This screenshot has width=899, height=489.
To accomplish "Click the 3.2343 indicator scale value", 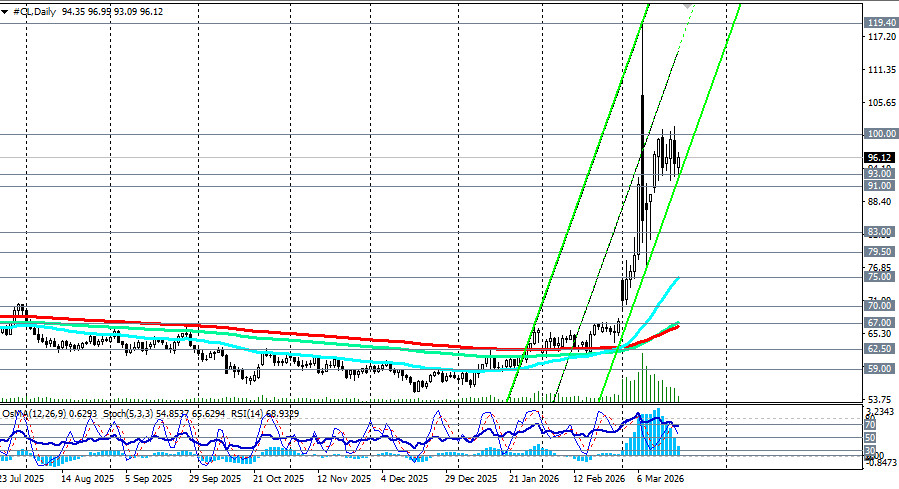I will pyautogui.click(x=880, y=412).
